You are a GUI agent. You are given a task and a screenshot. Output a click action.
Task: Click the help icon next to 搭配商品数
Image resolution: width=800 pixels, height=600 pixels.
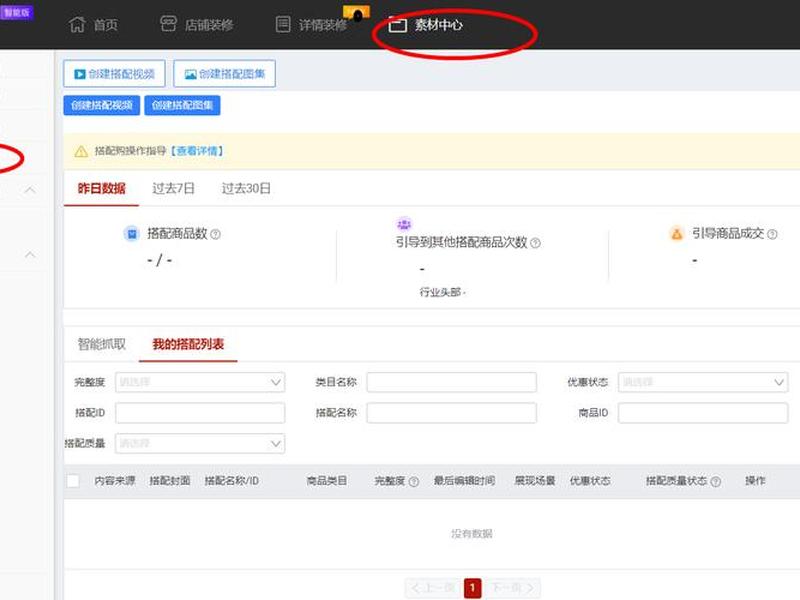point(215,234)
